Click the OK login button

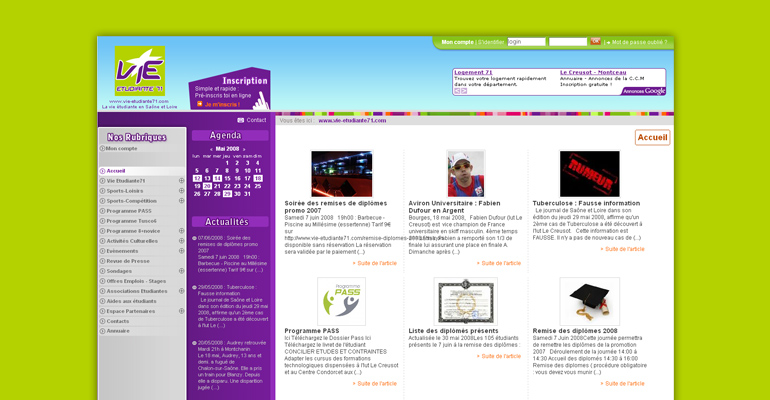[x=596, y=42]
